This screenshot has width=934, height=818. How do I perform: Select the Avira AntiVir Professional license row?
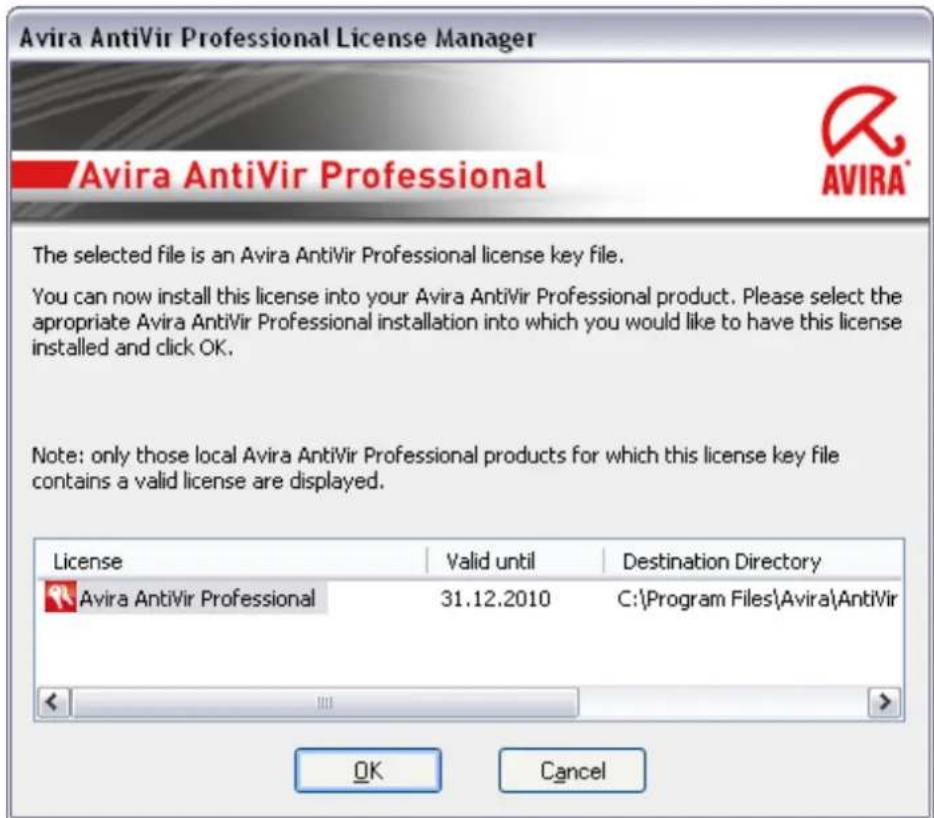(469, 598)
